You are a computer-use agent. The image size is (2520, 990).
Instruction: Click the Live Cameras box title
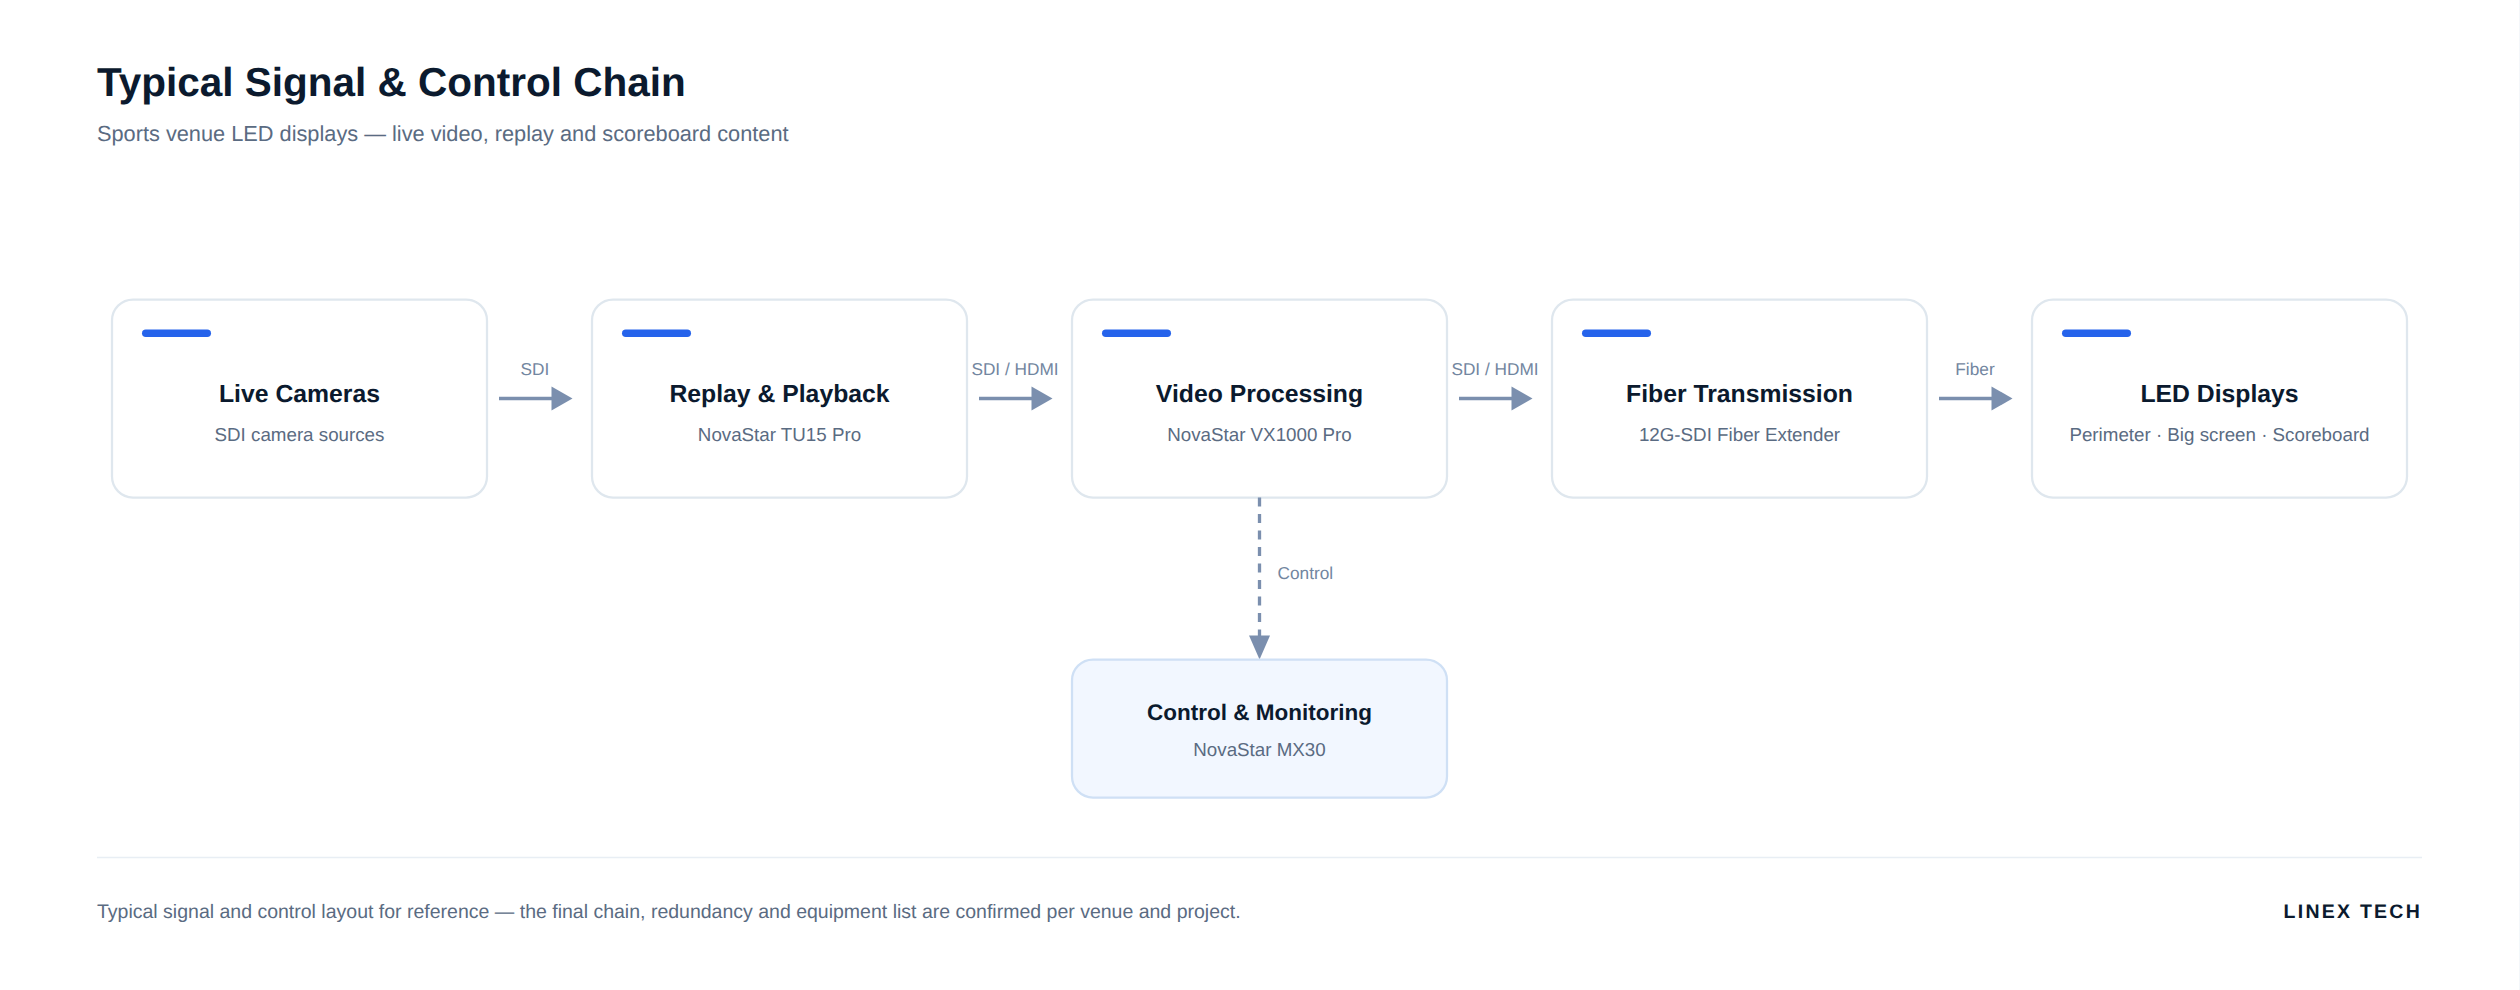pyautogui.click(x=299, y=394)
